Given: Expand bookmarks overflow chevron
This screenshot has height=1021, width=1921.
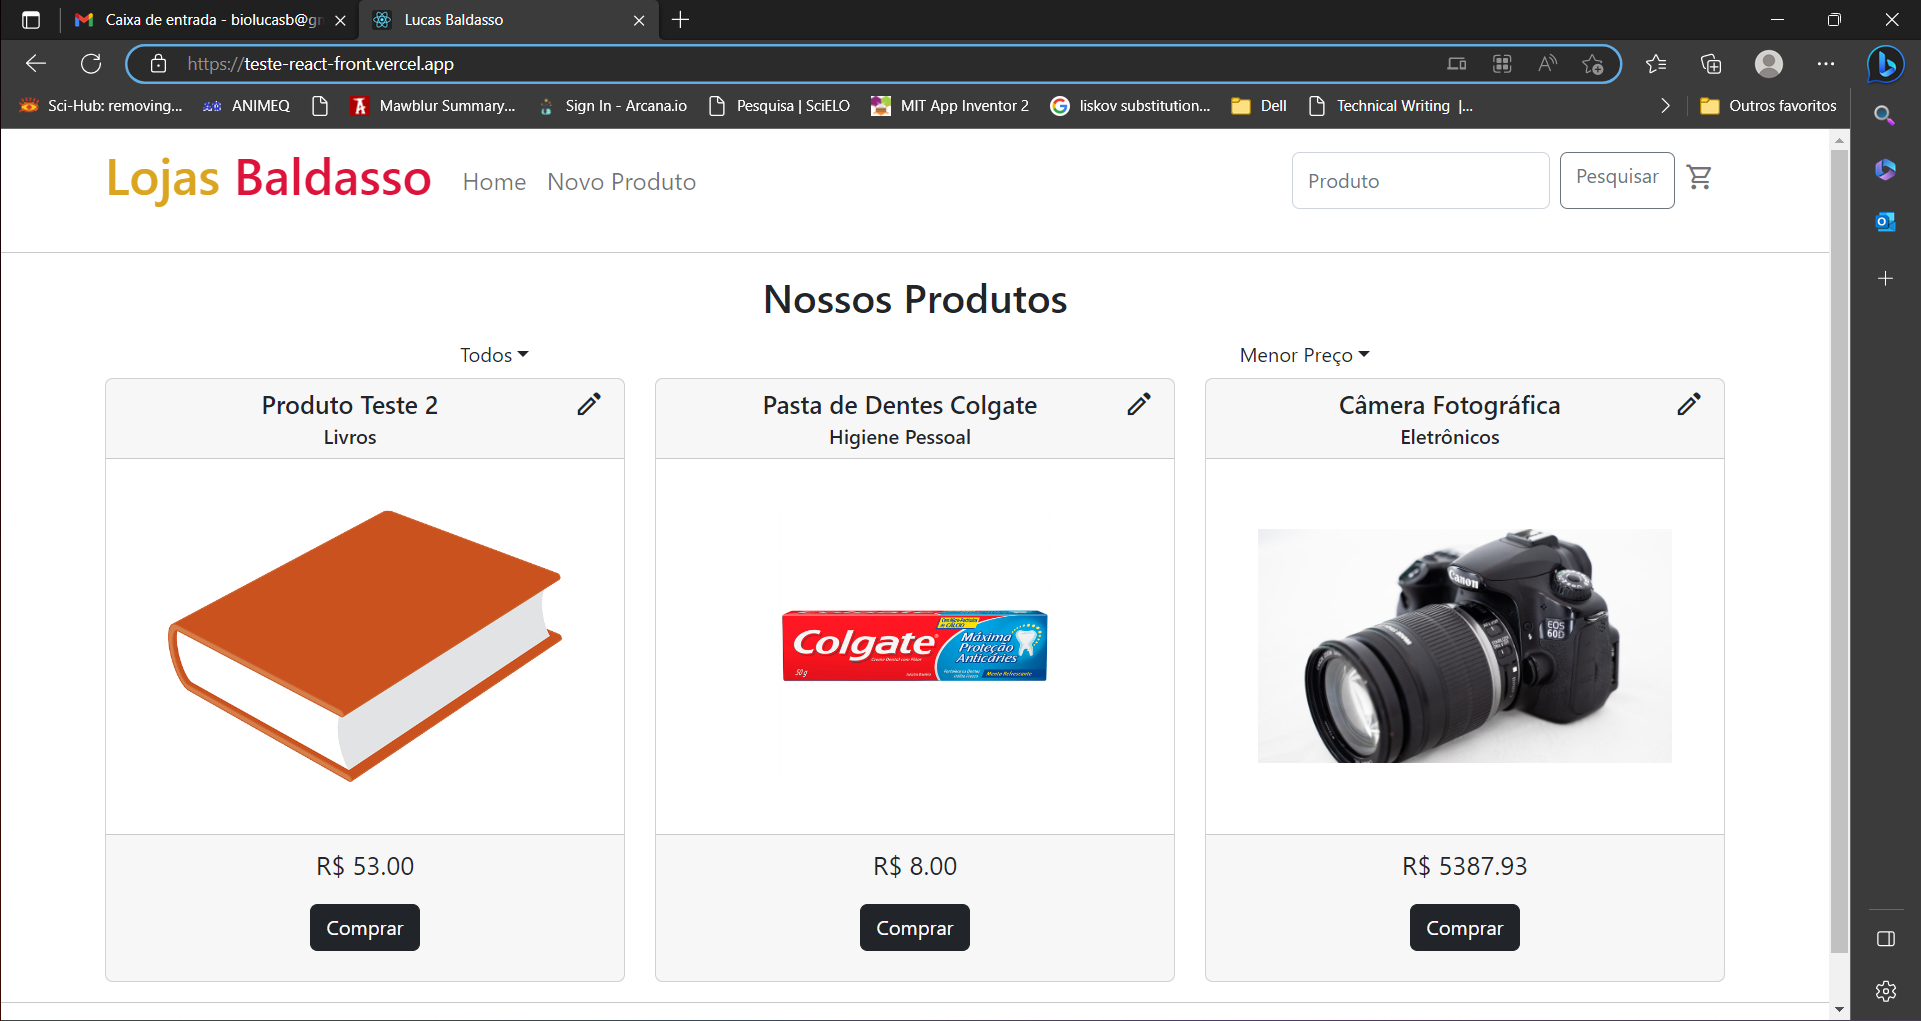Looking at the screenshot, I should [x=1664, y=106].
